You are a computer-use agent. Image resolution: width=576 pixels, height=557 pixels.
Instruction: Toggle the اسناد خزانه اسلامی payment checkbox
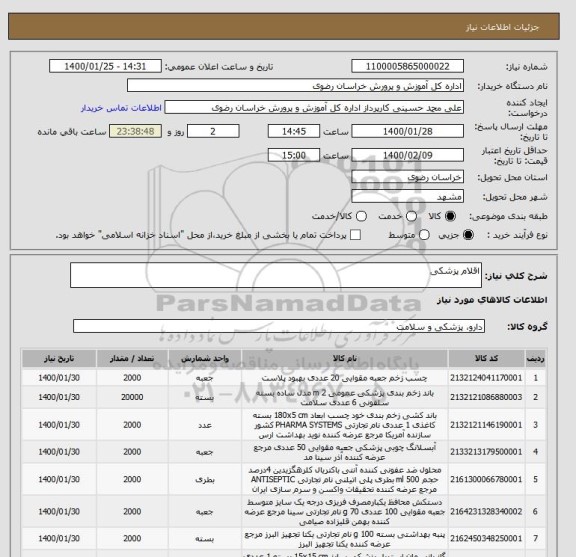pos(355,235)
